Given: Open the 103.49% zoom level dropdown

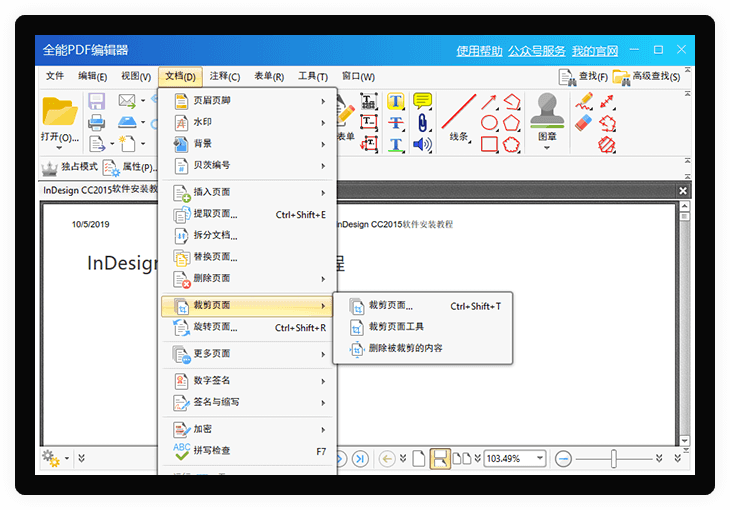Looking at the screenshot, I should pos(540,458).
